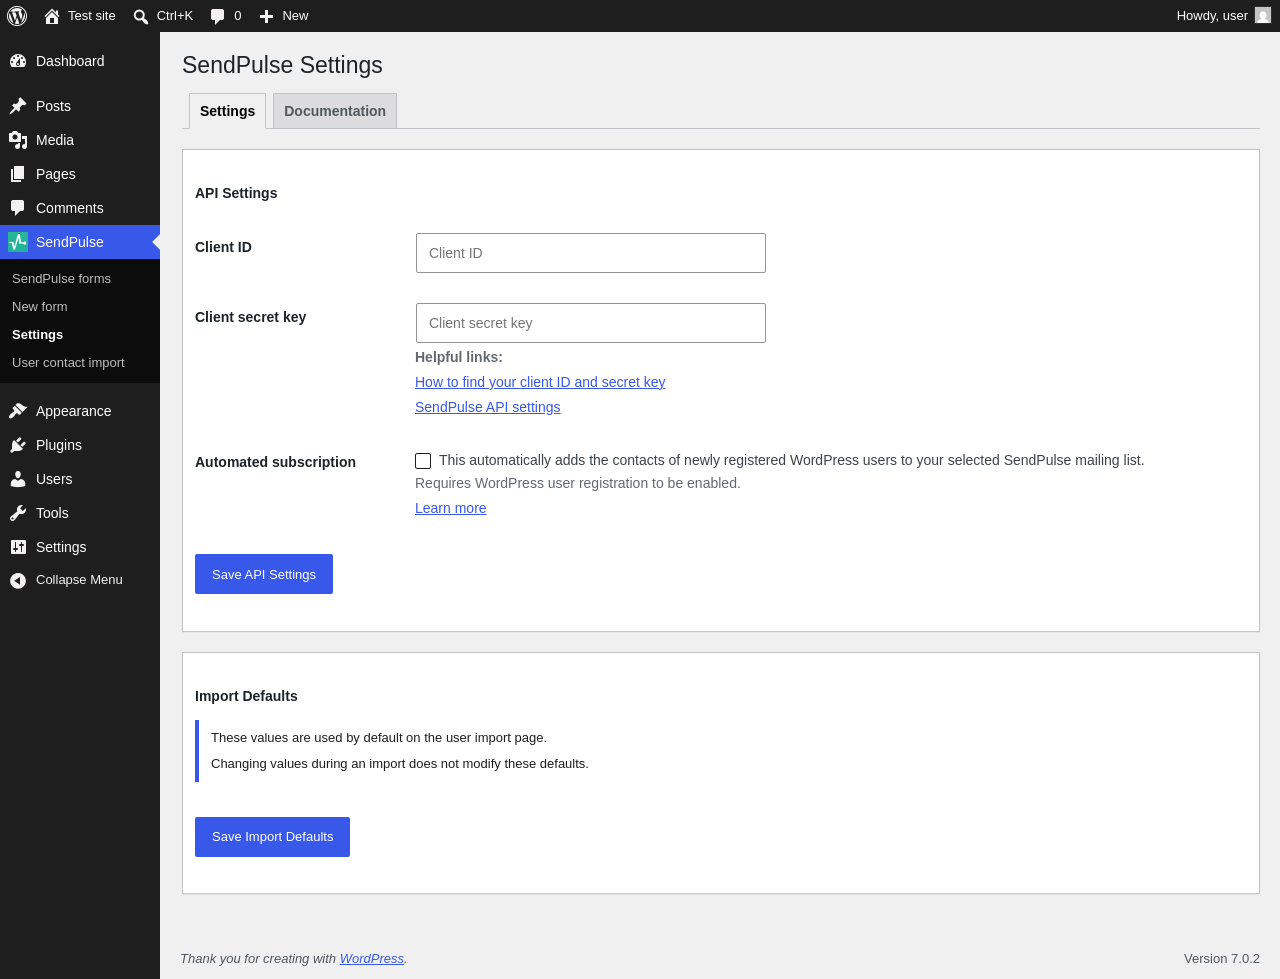Screen dimensions: 1280x979
Task: Click the comments bubble icon in admin bar
Action: (x=218, y=17)
